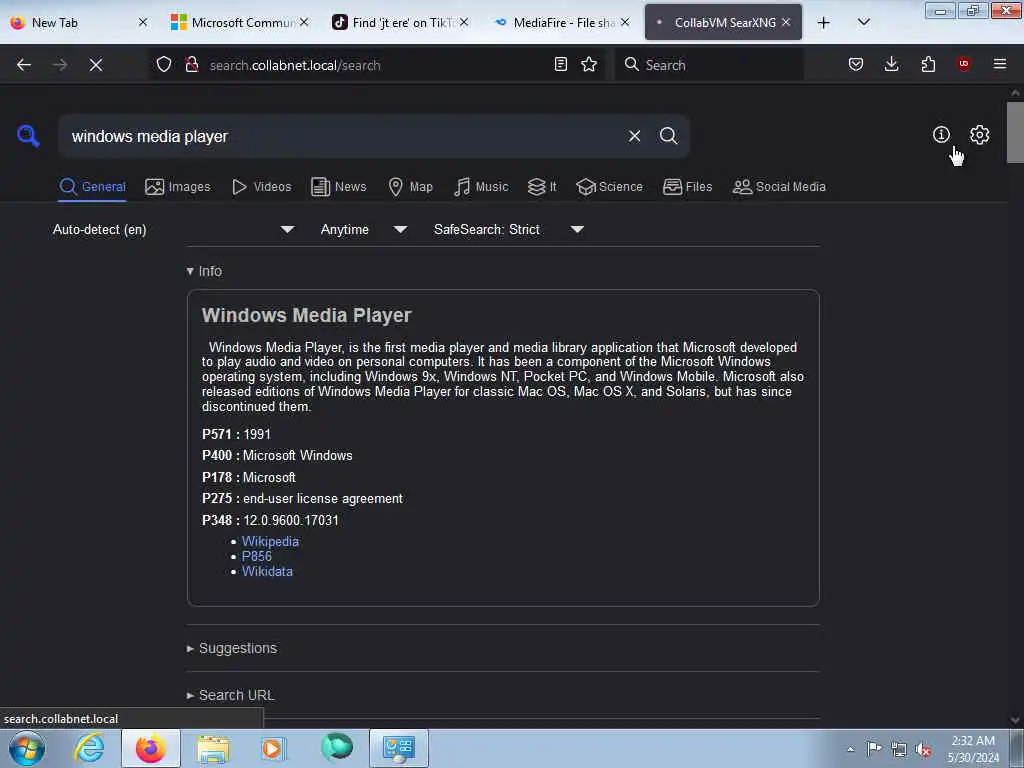Click the Action Center flag tray icon
This screenshot has height=768, width=1024.
(874, 749)
